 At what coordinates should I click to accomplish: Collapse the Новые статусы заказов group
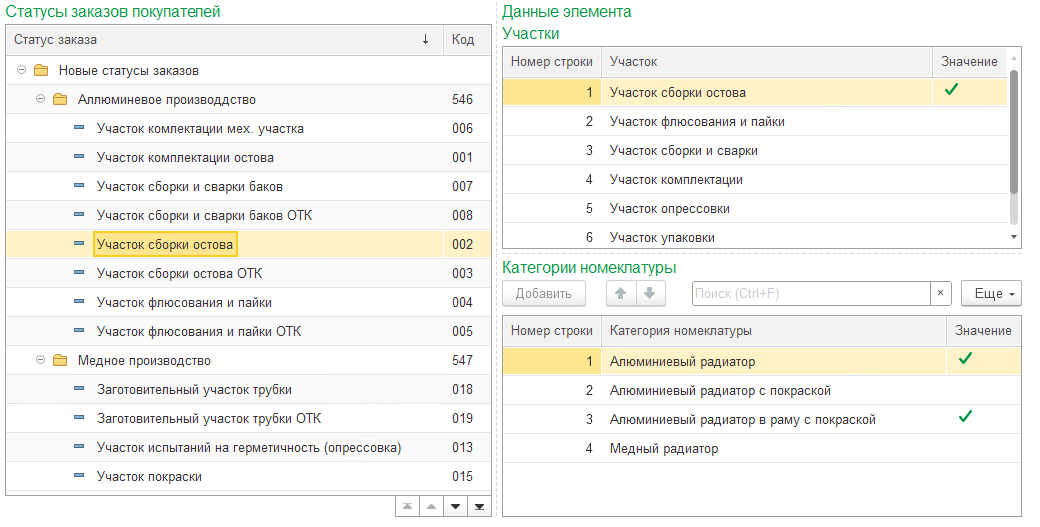tap(22, 71)
